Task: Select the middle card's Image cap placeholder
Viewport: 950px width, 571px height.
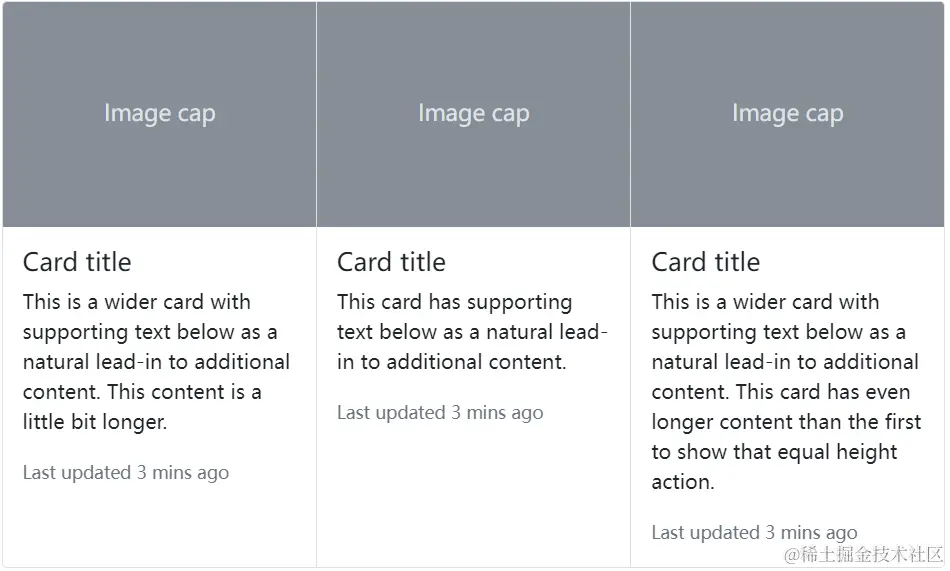Action: point(473,114)
